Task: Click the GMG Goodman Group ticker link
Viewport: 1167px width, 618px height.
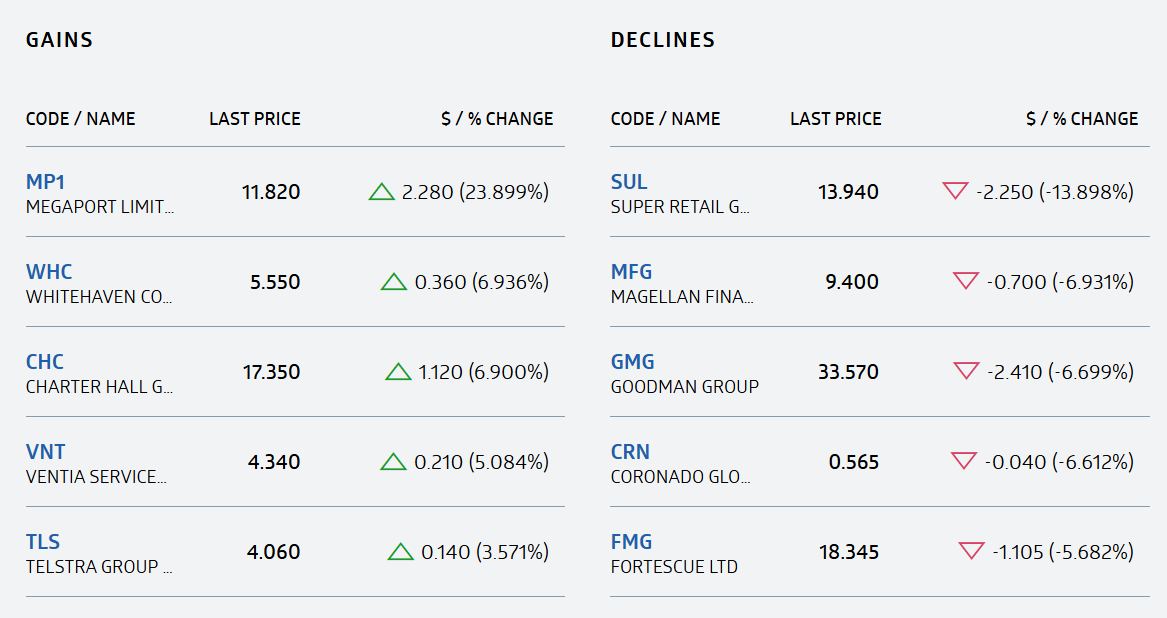Action: coord(630,362)
